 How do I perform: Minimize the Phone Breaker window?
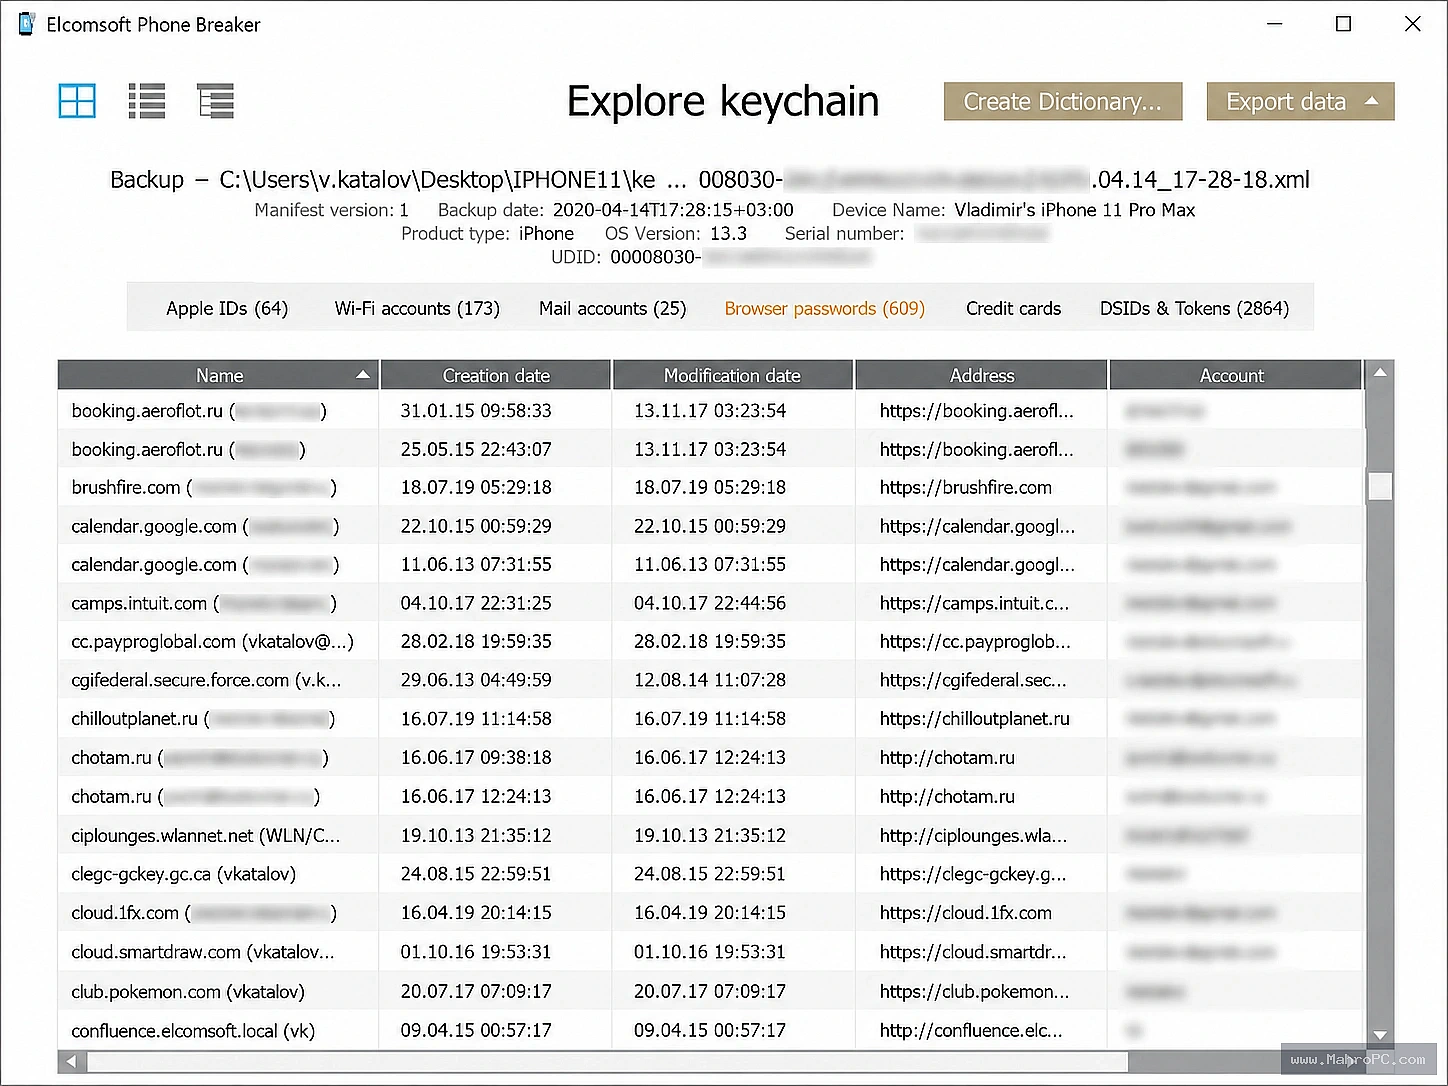coord(1274,24)
